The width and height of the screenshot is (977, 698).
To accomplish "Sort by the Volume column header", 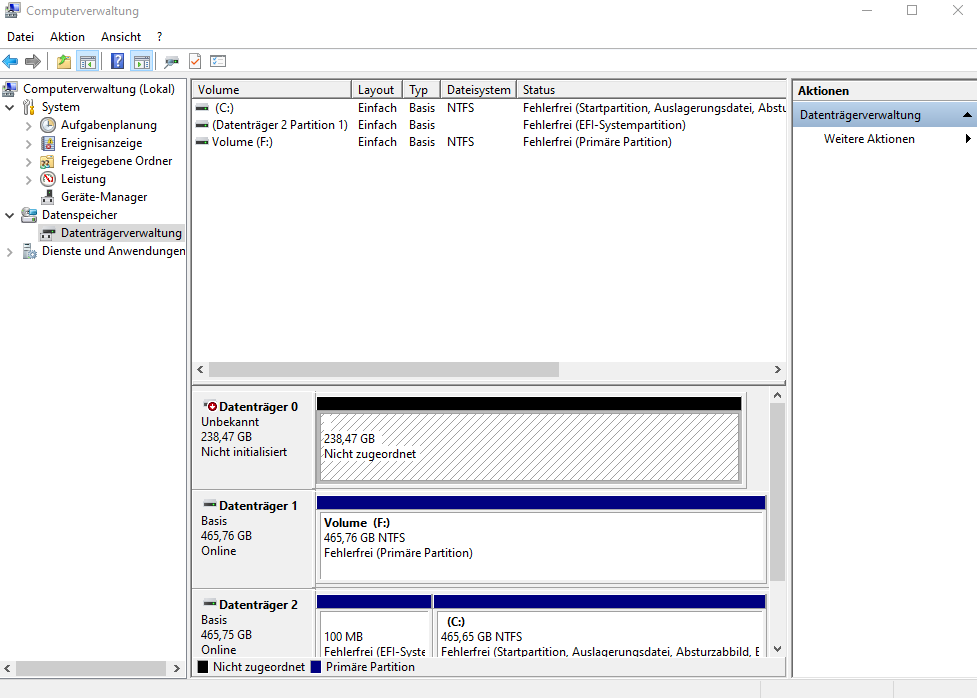I will pyautogui.click(x=272, y=90).
